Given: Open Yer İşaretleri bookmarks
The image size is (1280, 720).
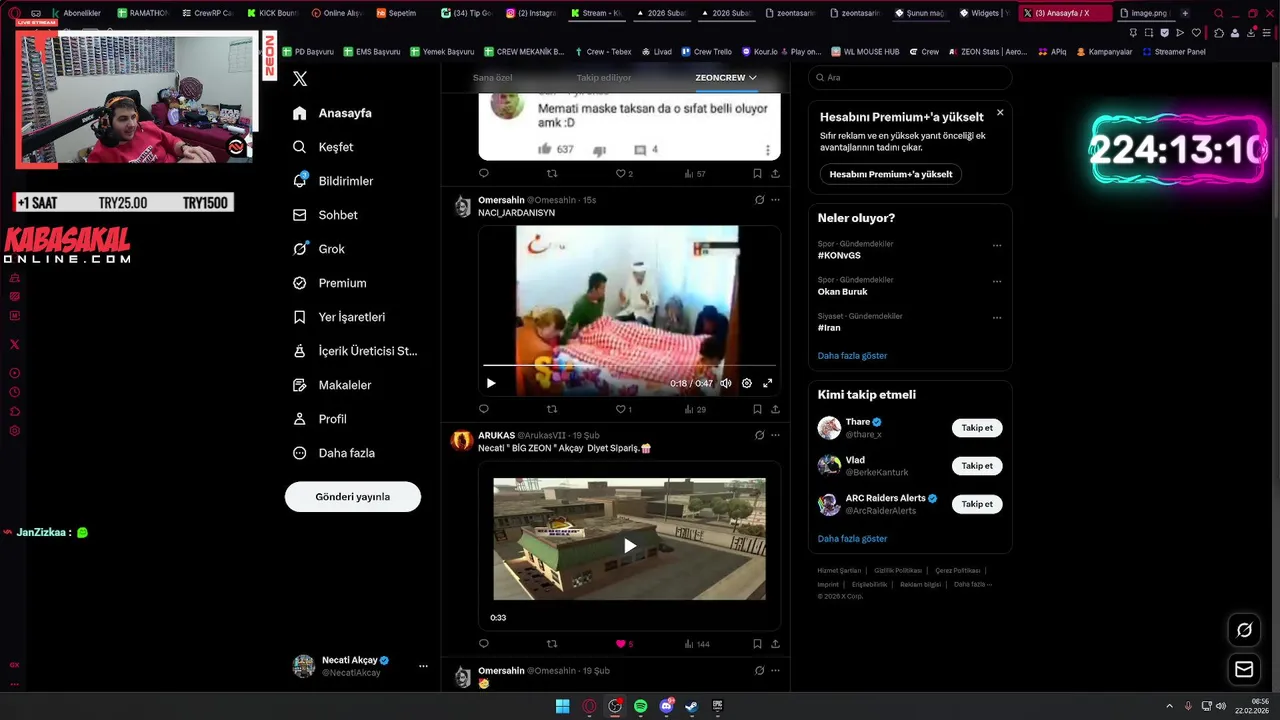Looking at the screenshot, I should coord(339,317).
